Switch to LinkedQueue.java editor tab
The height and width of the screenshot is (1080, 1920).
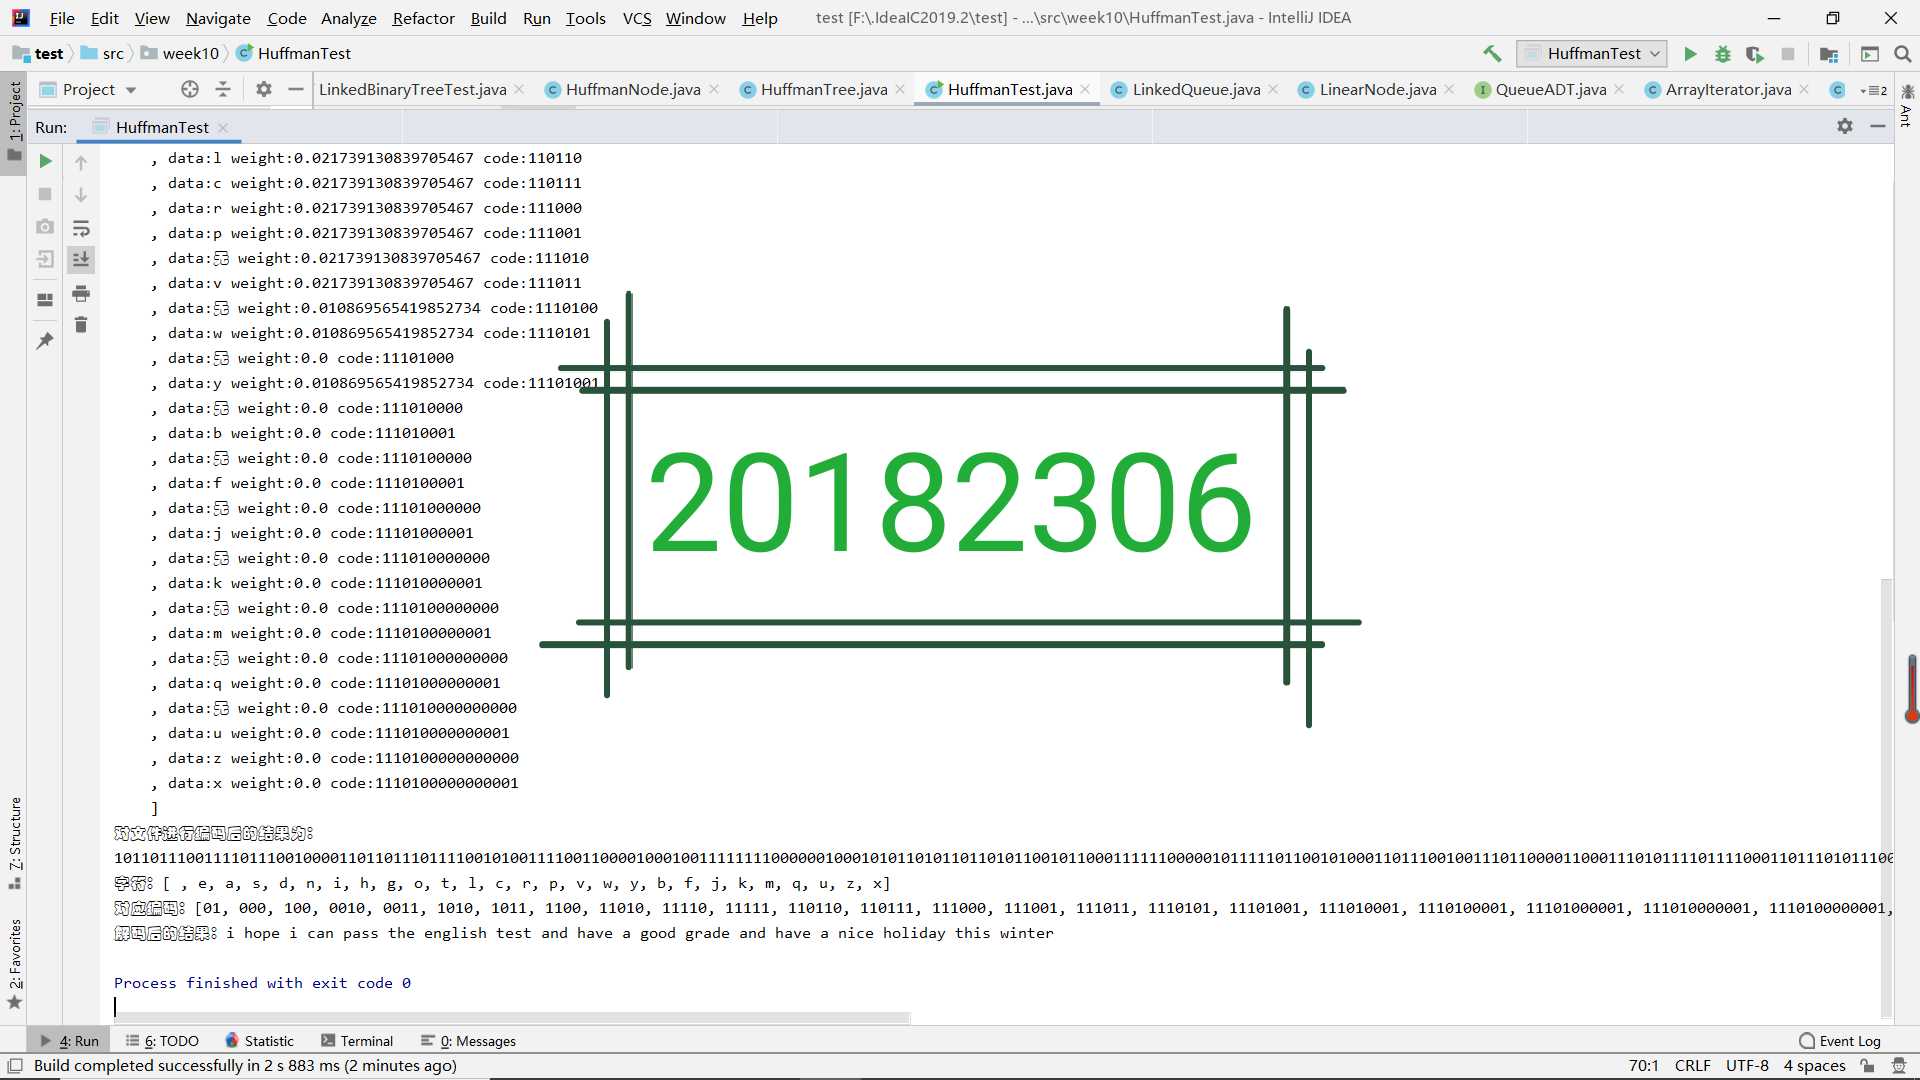coord(1196,89)
